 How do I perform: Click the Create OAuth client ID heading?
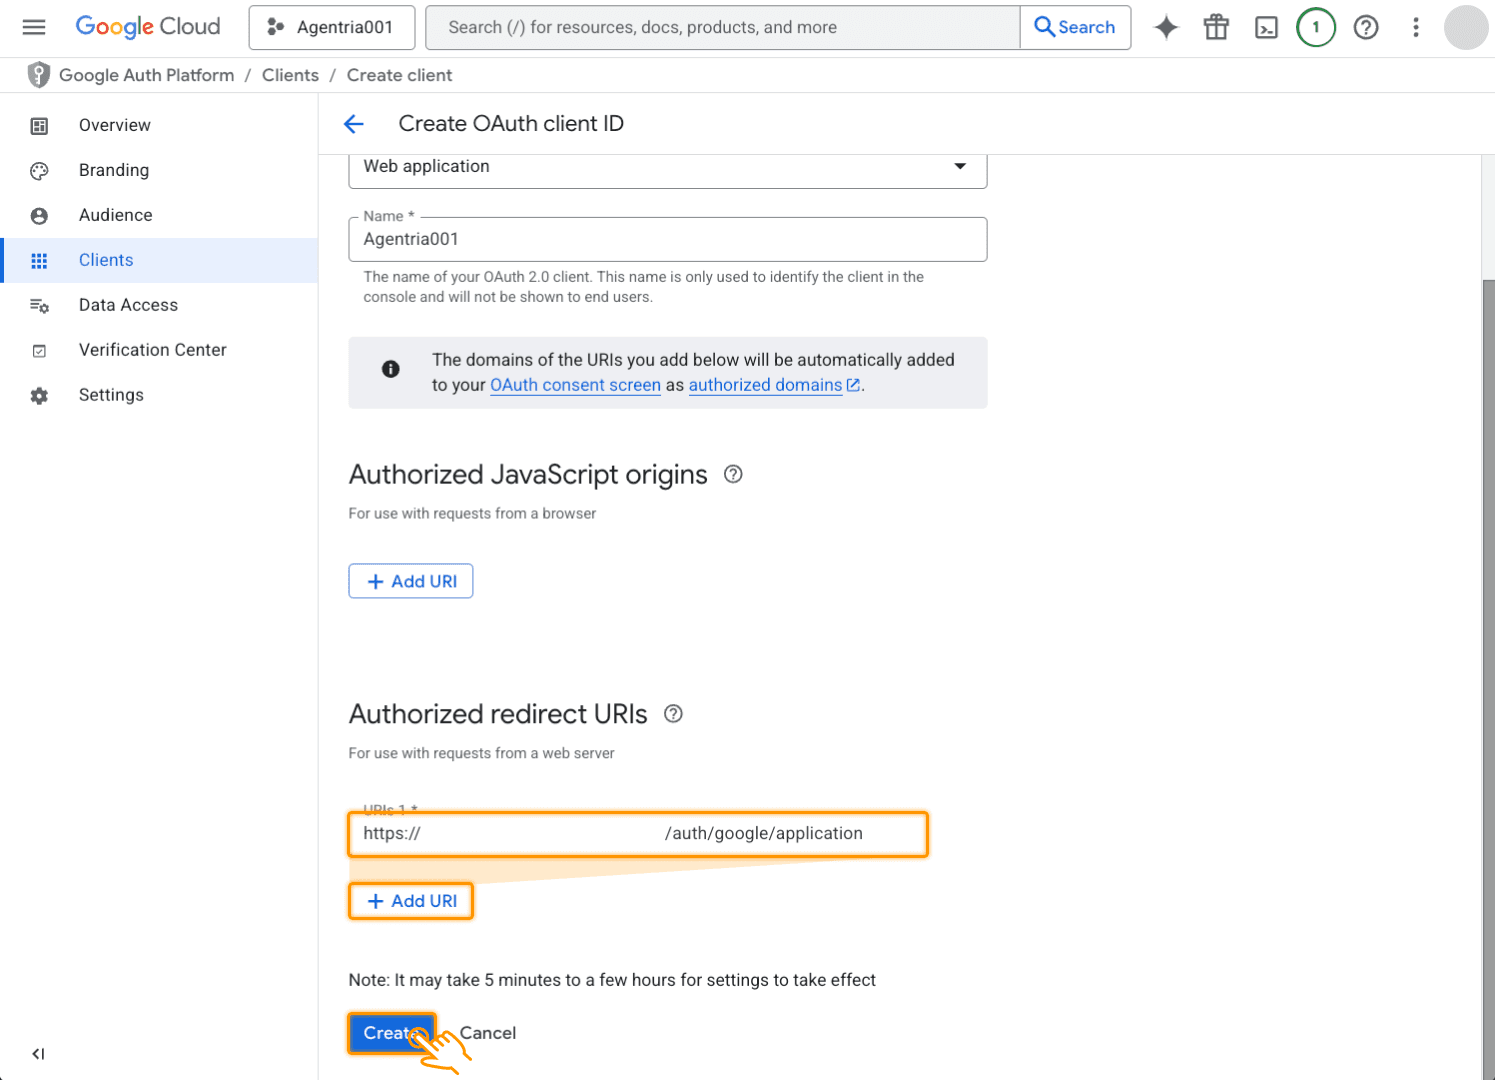point(511,124)
